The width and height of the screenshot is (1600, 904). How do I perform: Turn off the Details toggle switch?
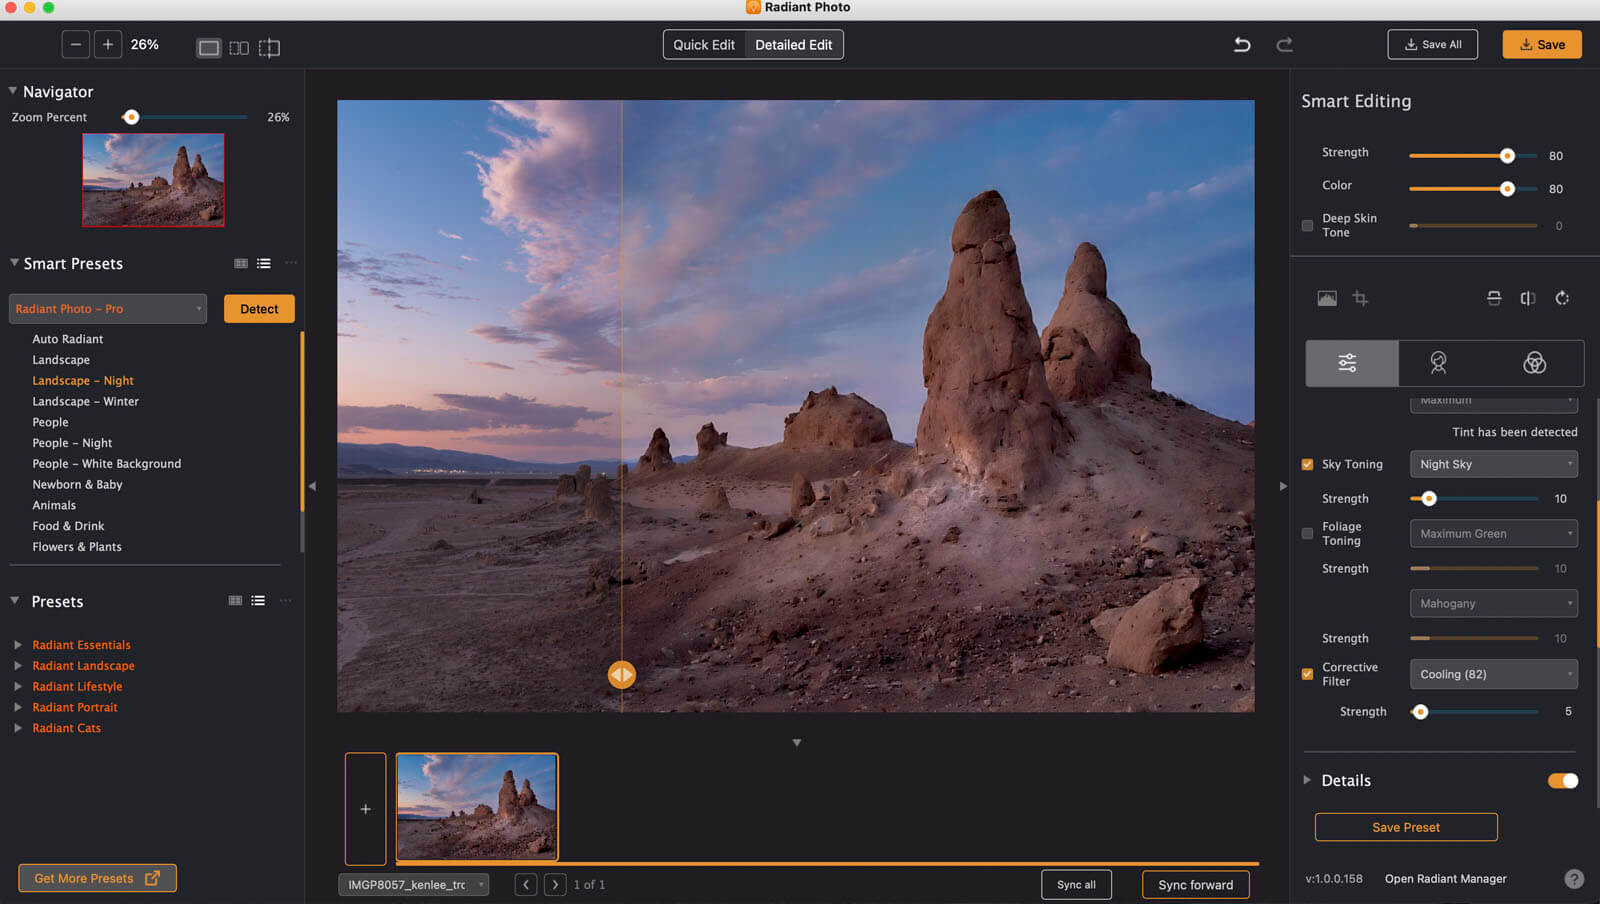point(1562,781)
